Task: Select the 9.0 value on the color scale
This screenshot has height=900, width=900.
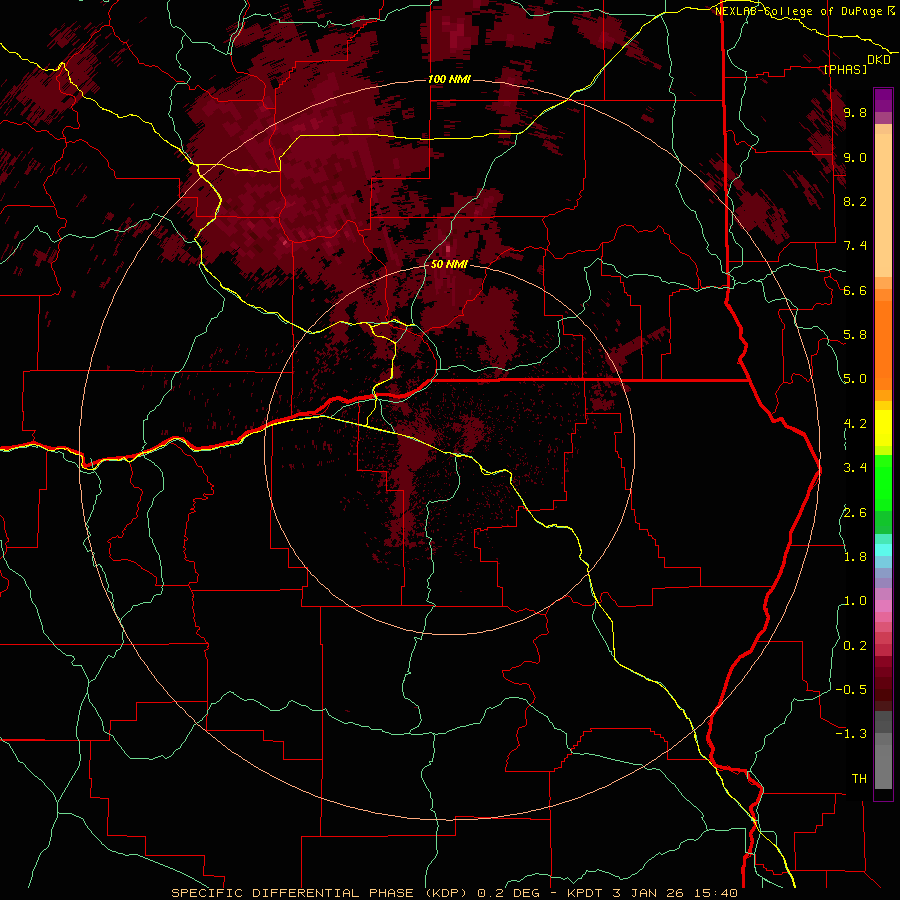Action: (855, 157)
